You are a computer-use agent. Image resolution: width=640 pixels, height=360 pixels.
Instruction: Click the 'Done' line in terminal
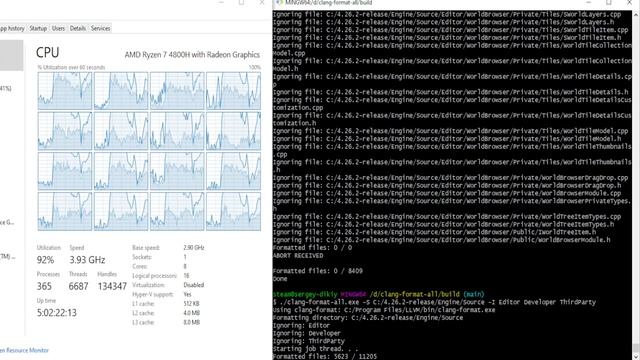click(280, 279)
